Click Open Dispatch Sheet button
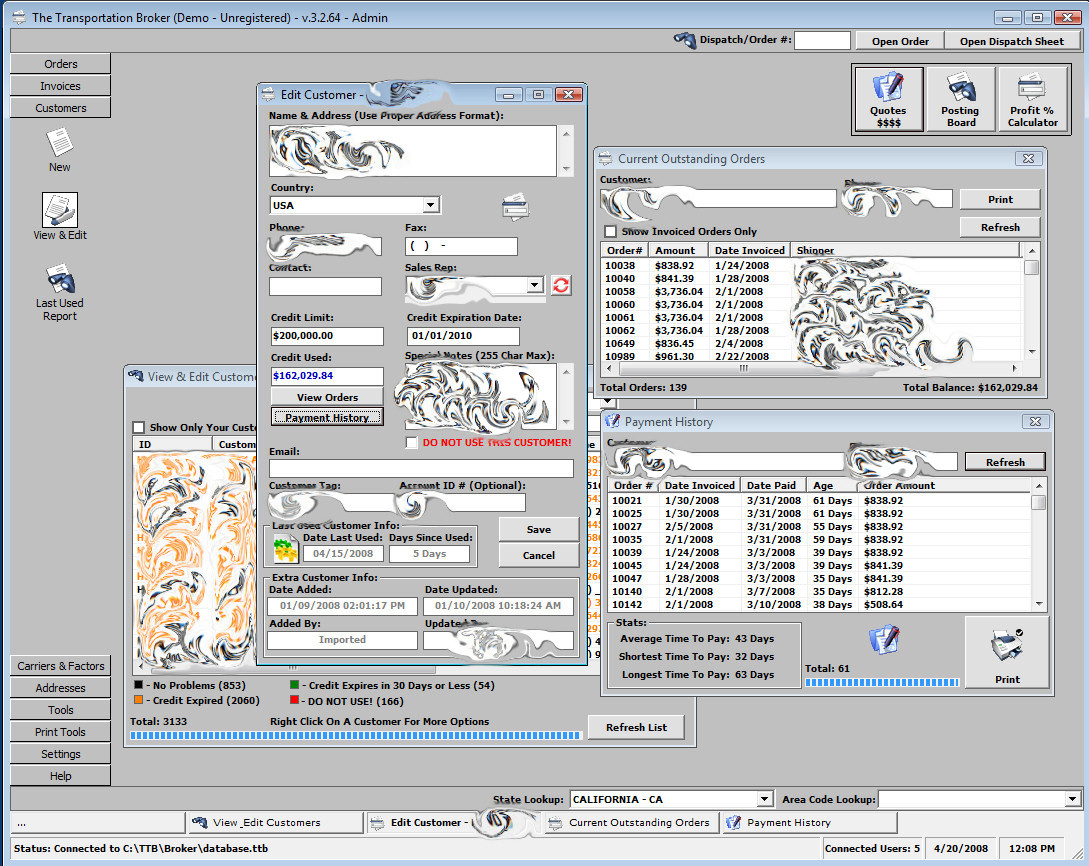This screenshot has height=866, width=1089. [x=1012, y=41]
